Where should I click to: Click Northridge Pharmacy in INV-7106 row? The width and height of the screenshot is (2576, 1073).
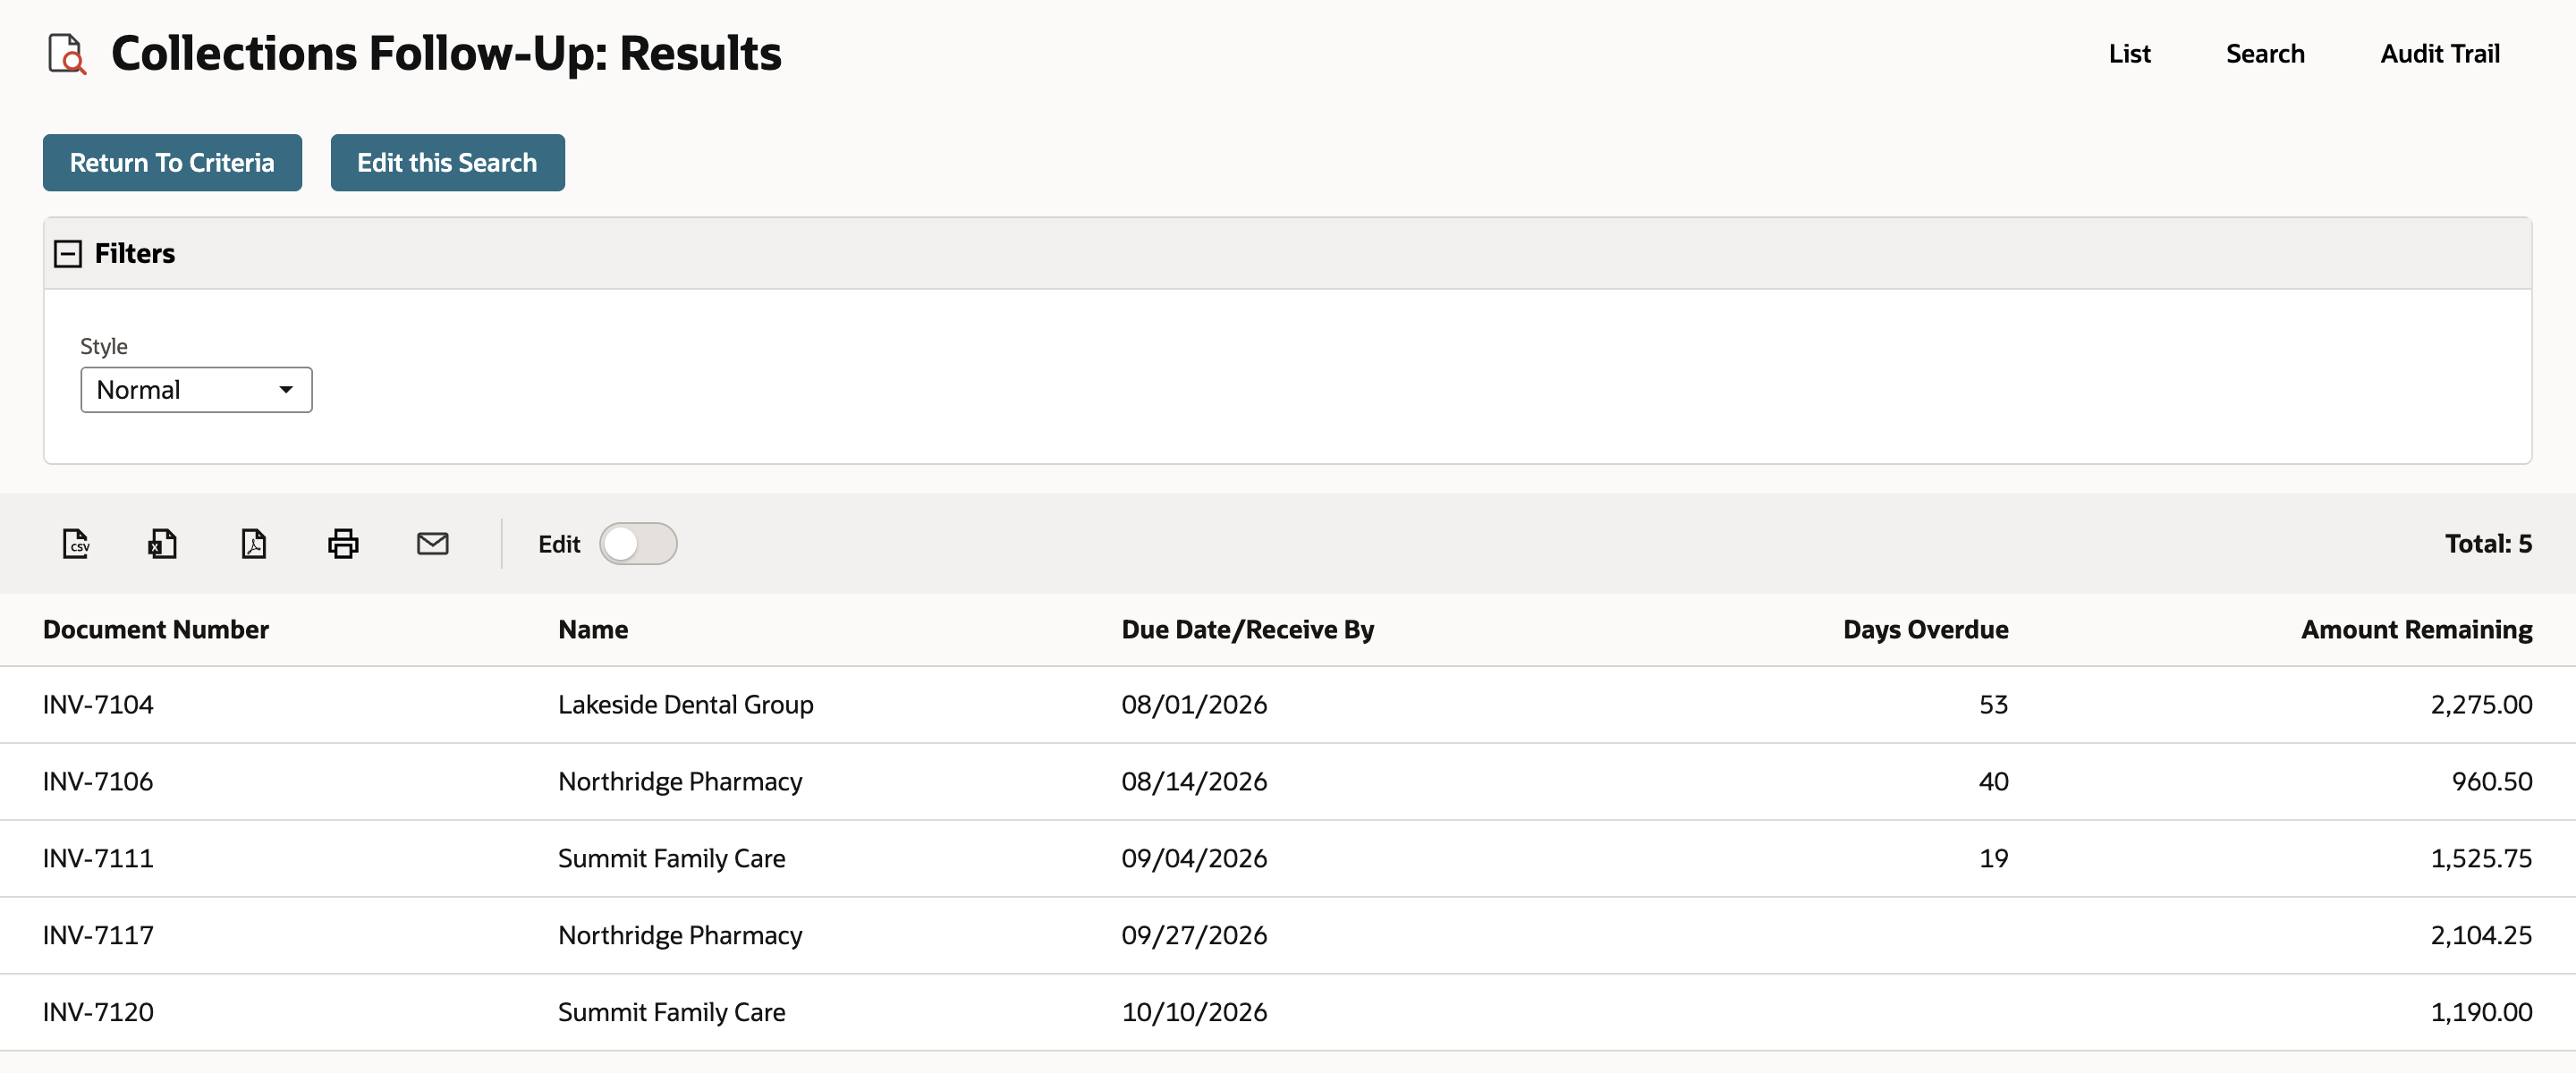click(x=680, y=781)
